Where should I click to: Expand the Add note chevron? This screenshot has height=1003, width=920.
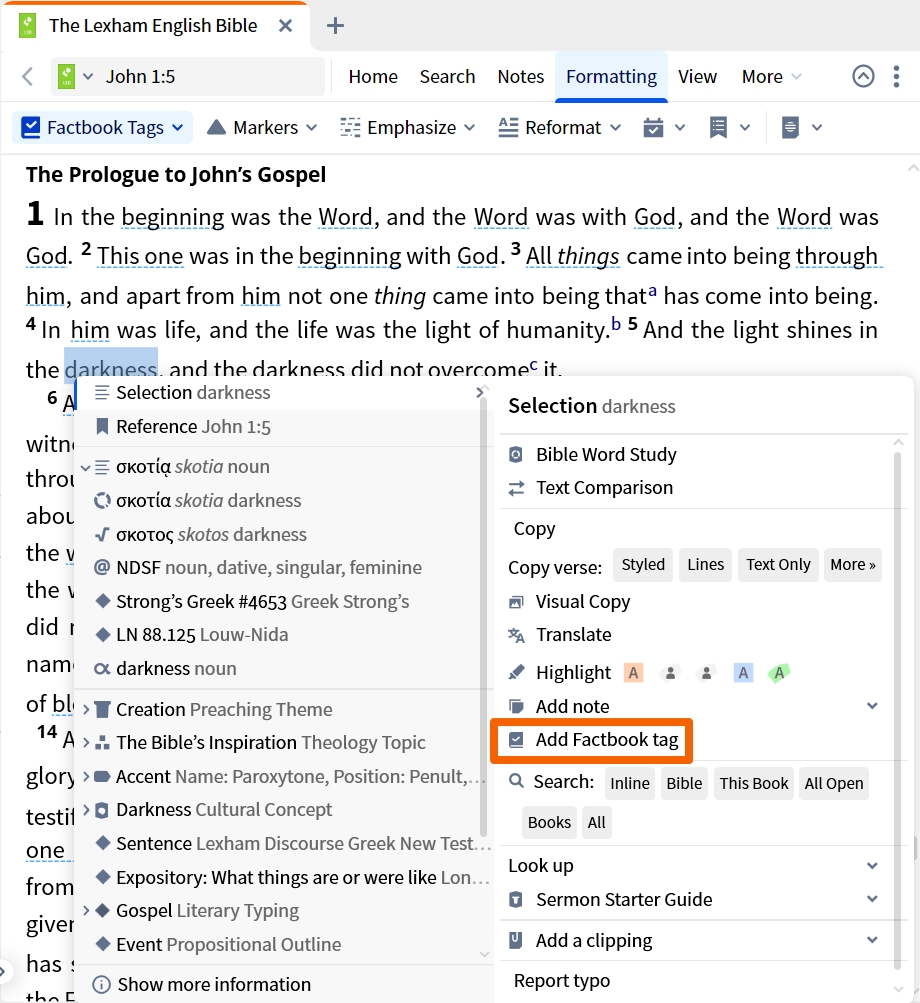point(872,706)
